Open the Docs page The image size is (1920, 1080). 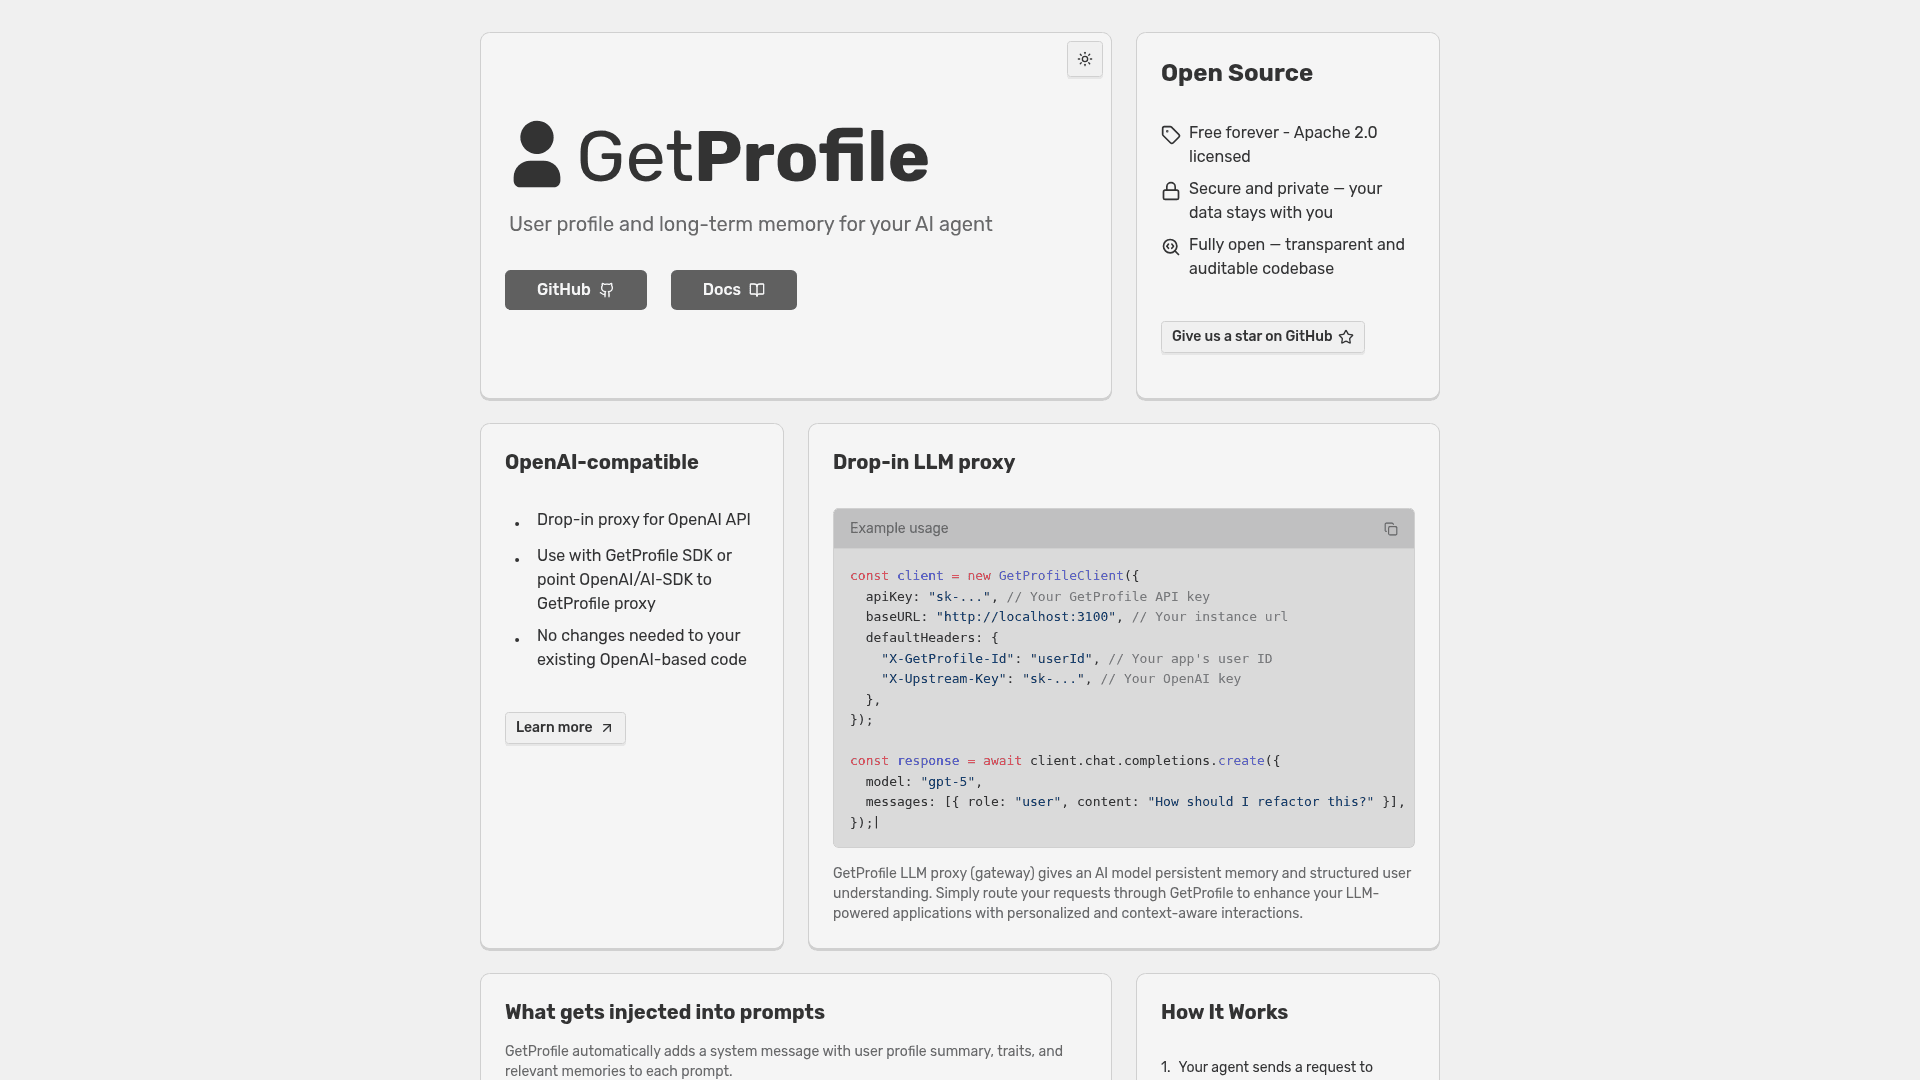tap(733, 290)
